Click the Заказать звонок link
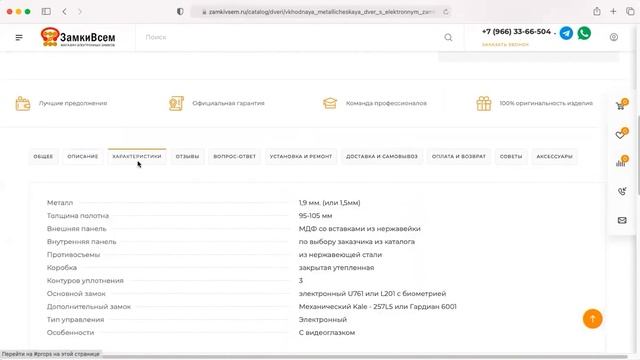Image resolution: width=640 pixels, height=360 pixels. click(505, 44)
